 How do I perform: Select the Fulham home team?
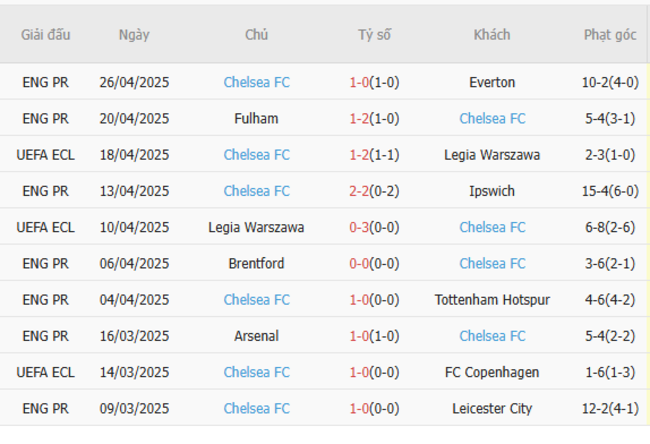pos(257,119)
